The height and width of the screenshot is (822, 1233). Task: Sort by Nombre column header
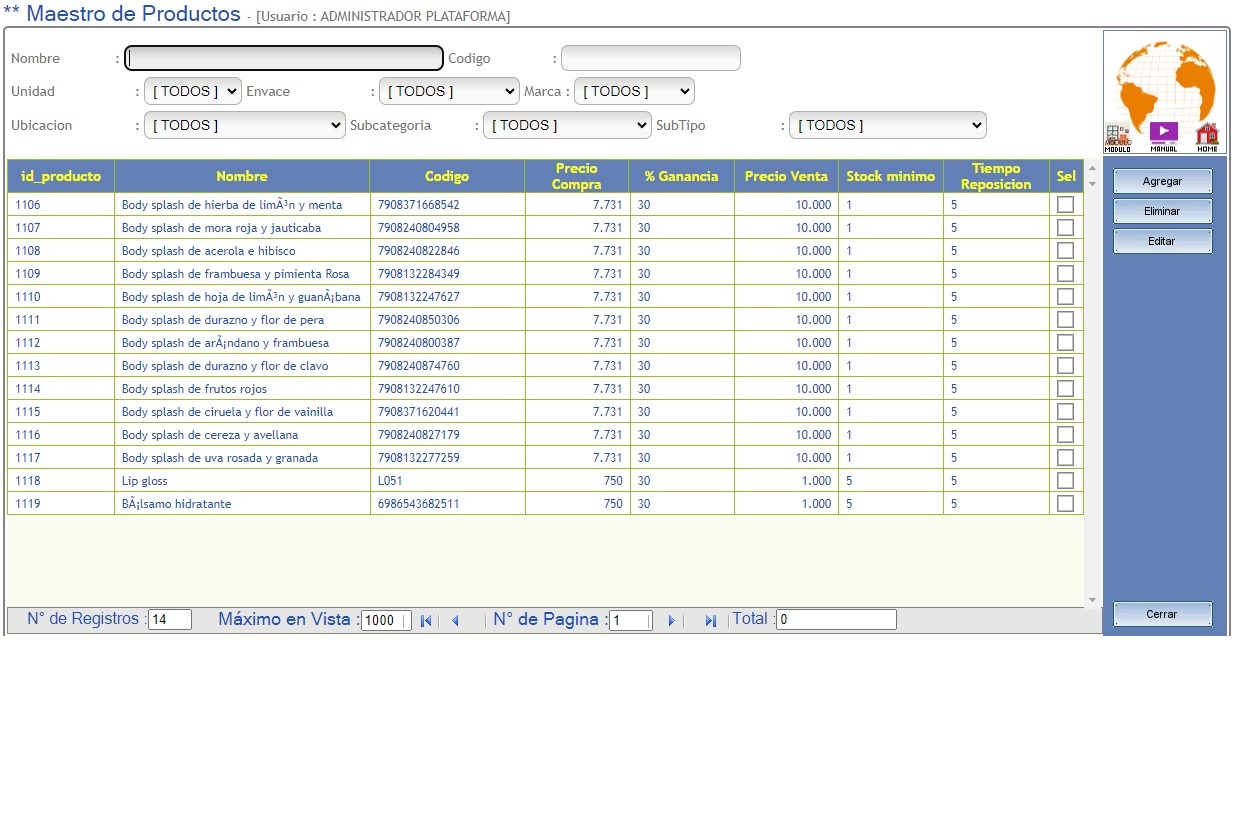click(242, 176)
